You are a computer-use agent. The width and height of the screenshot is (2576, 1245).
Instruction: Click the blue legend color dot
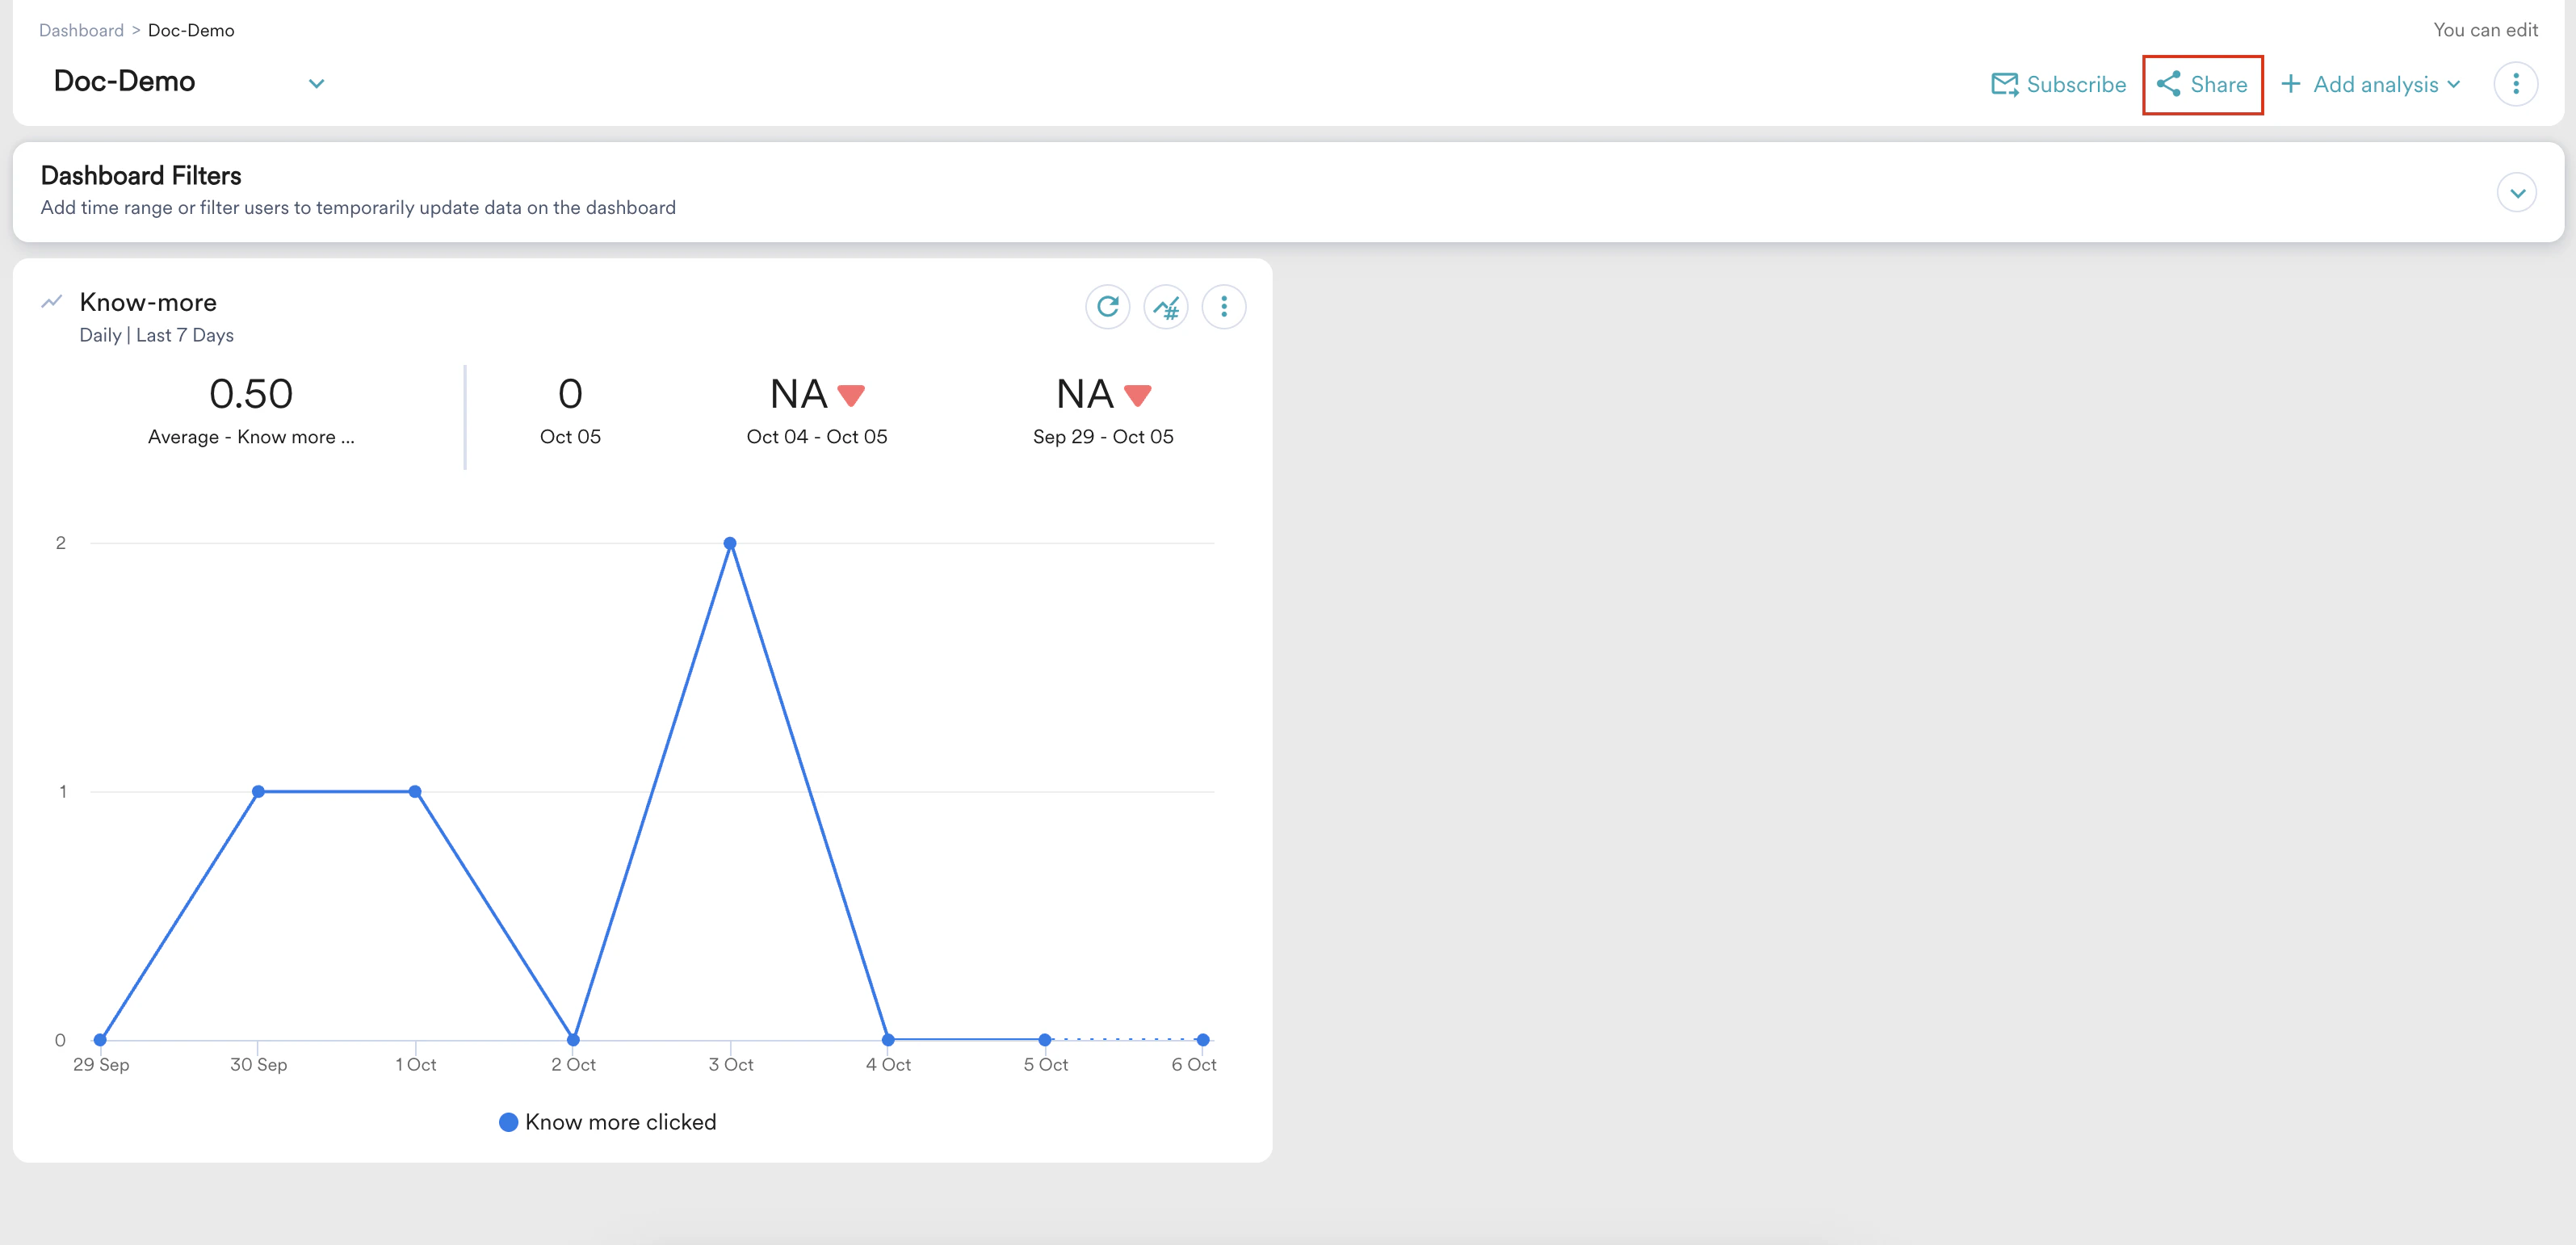click(508, 1122)
